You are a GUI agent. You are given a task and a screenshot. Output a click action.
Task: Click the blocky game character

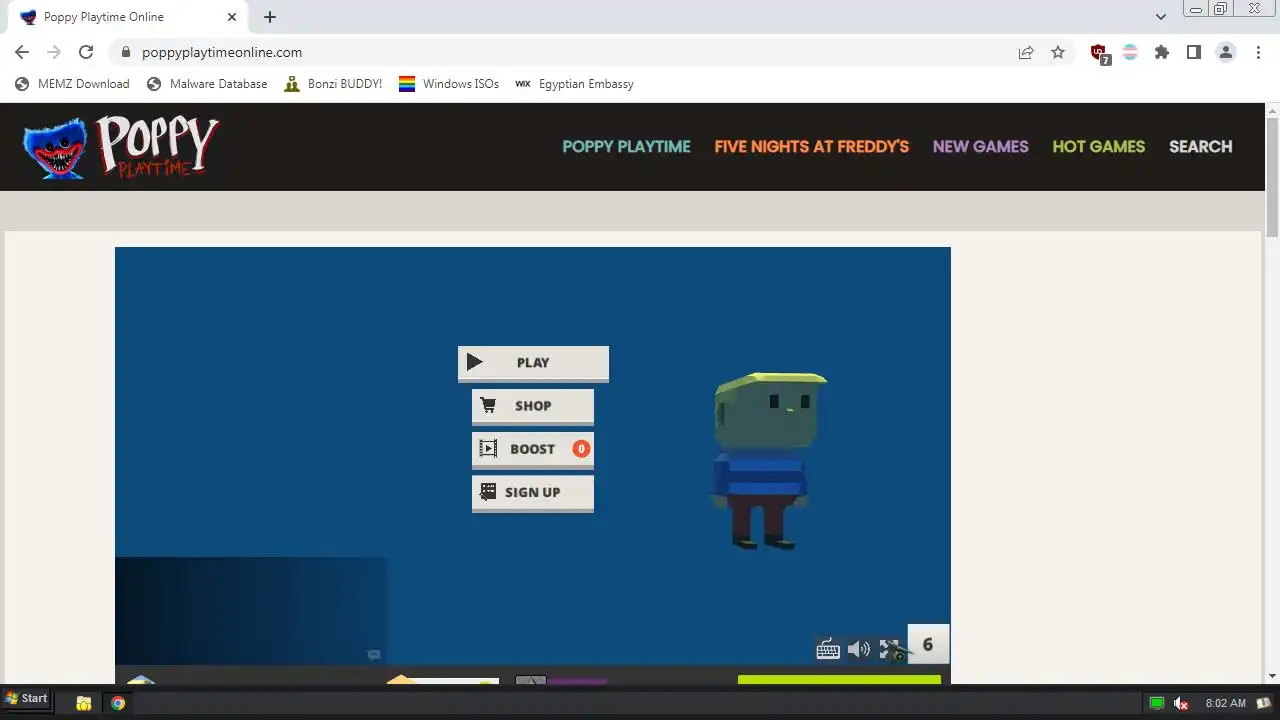768,460
